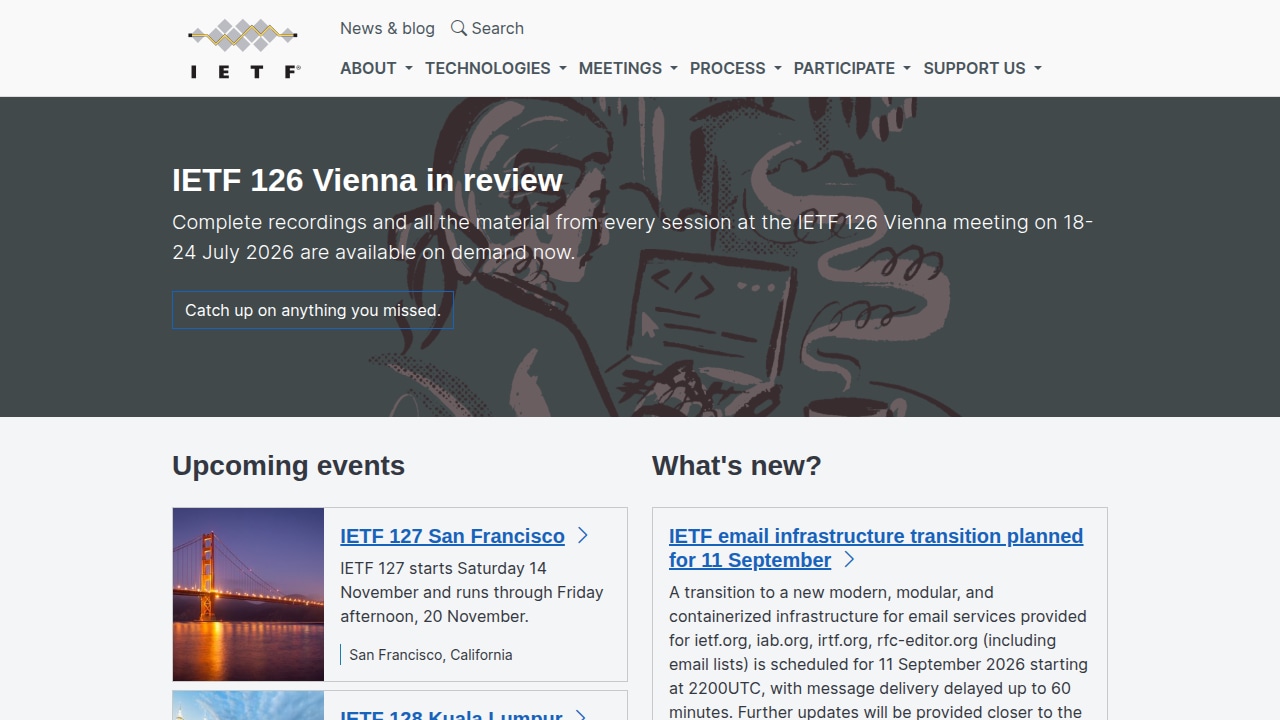Click arrow icon after email infrastructure headline
This screenshot has width=1280, height=720.
click(x=849, y=560)
